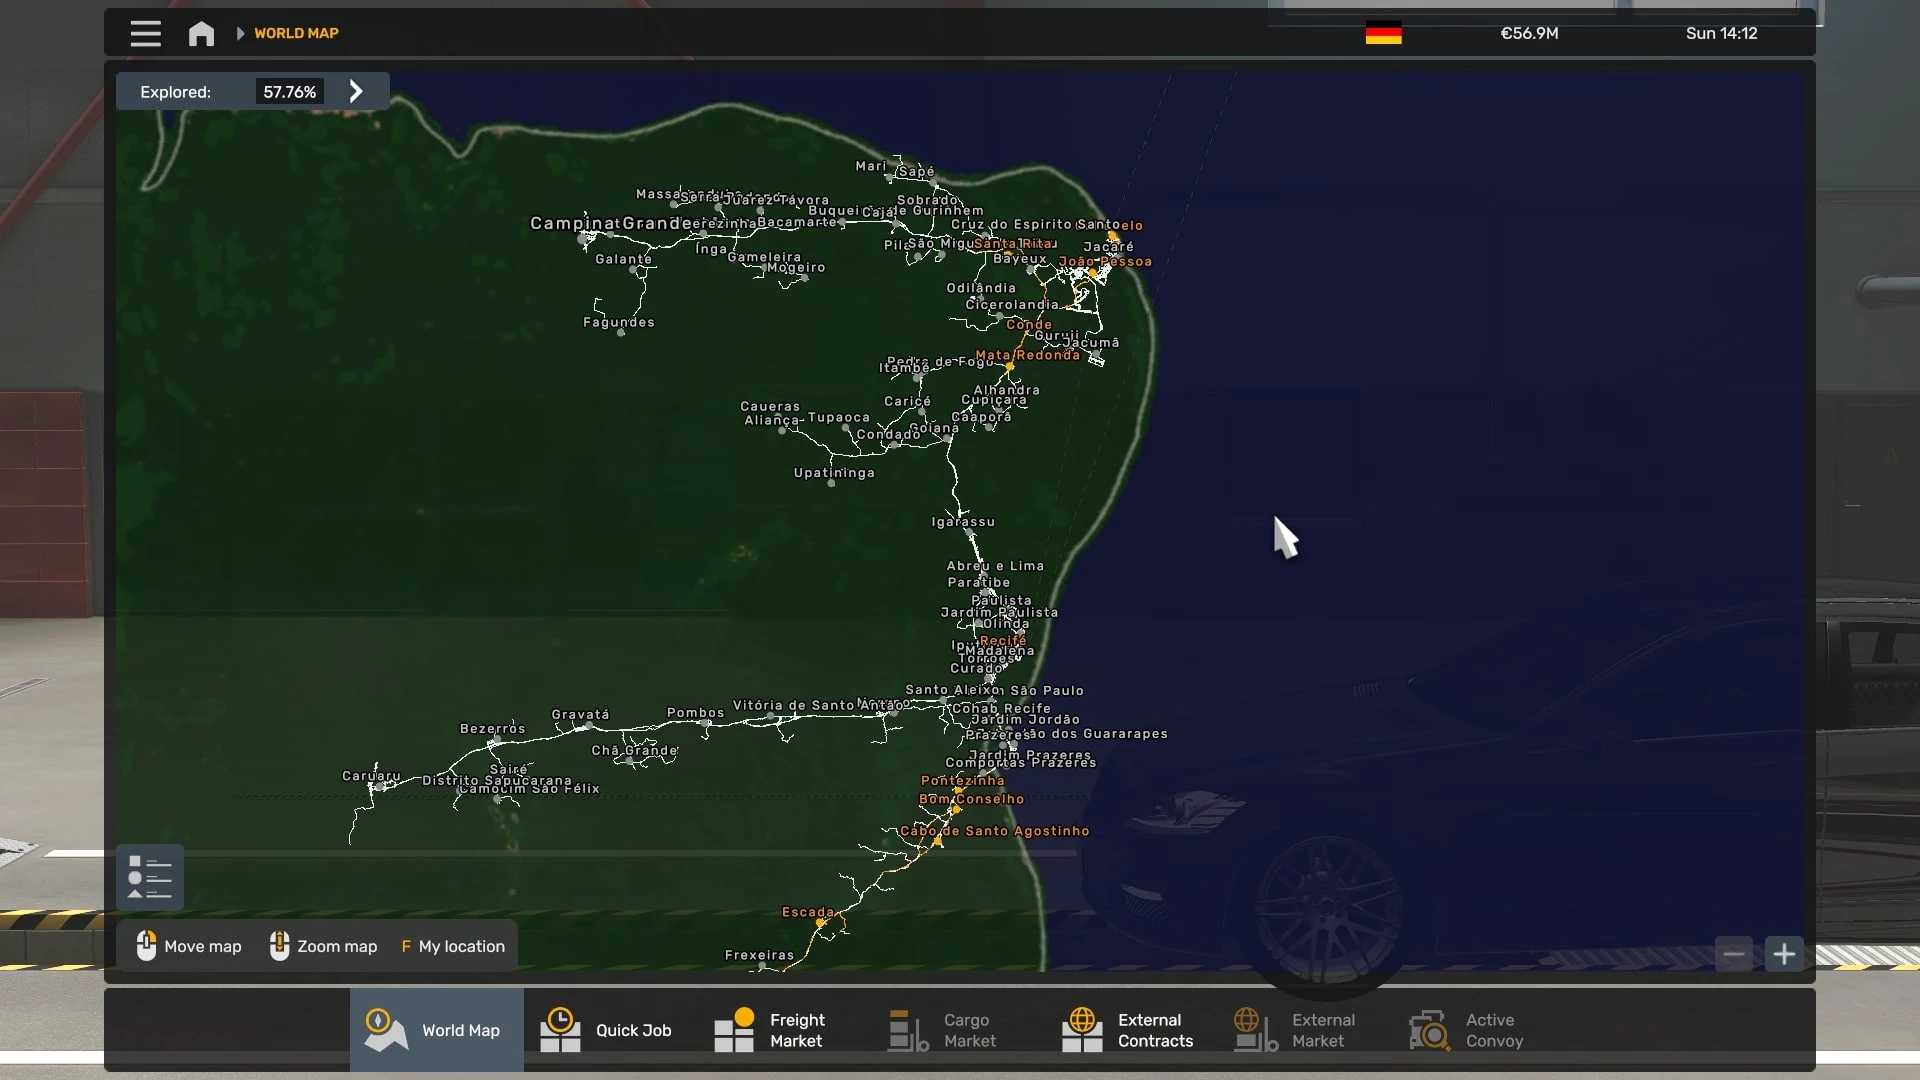Click the Recife city label
Screen dimensions: 1920x1080
pos(1003,640)
